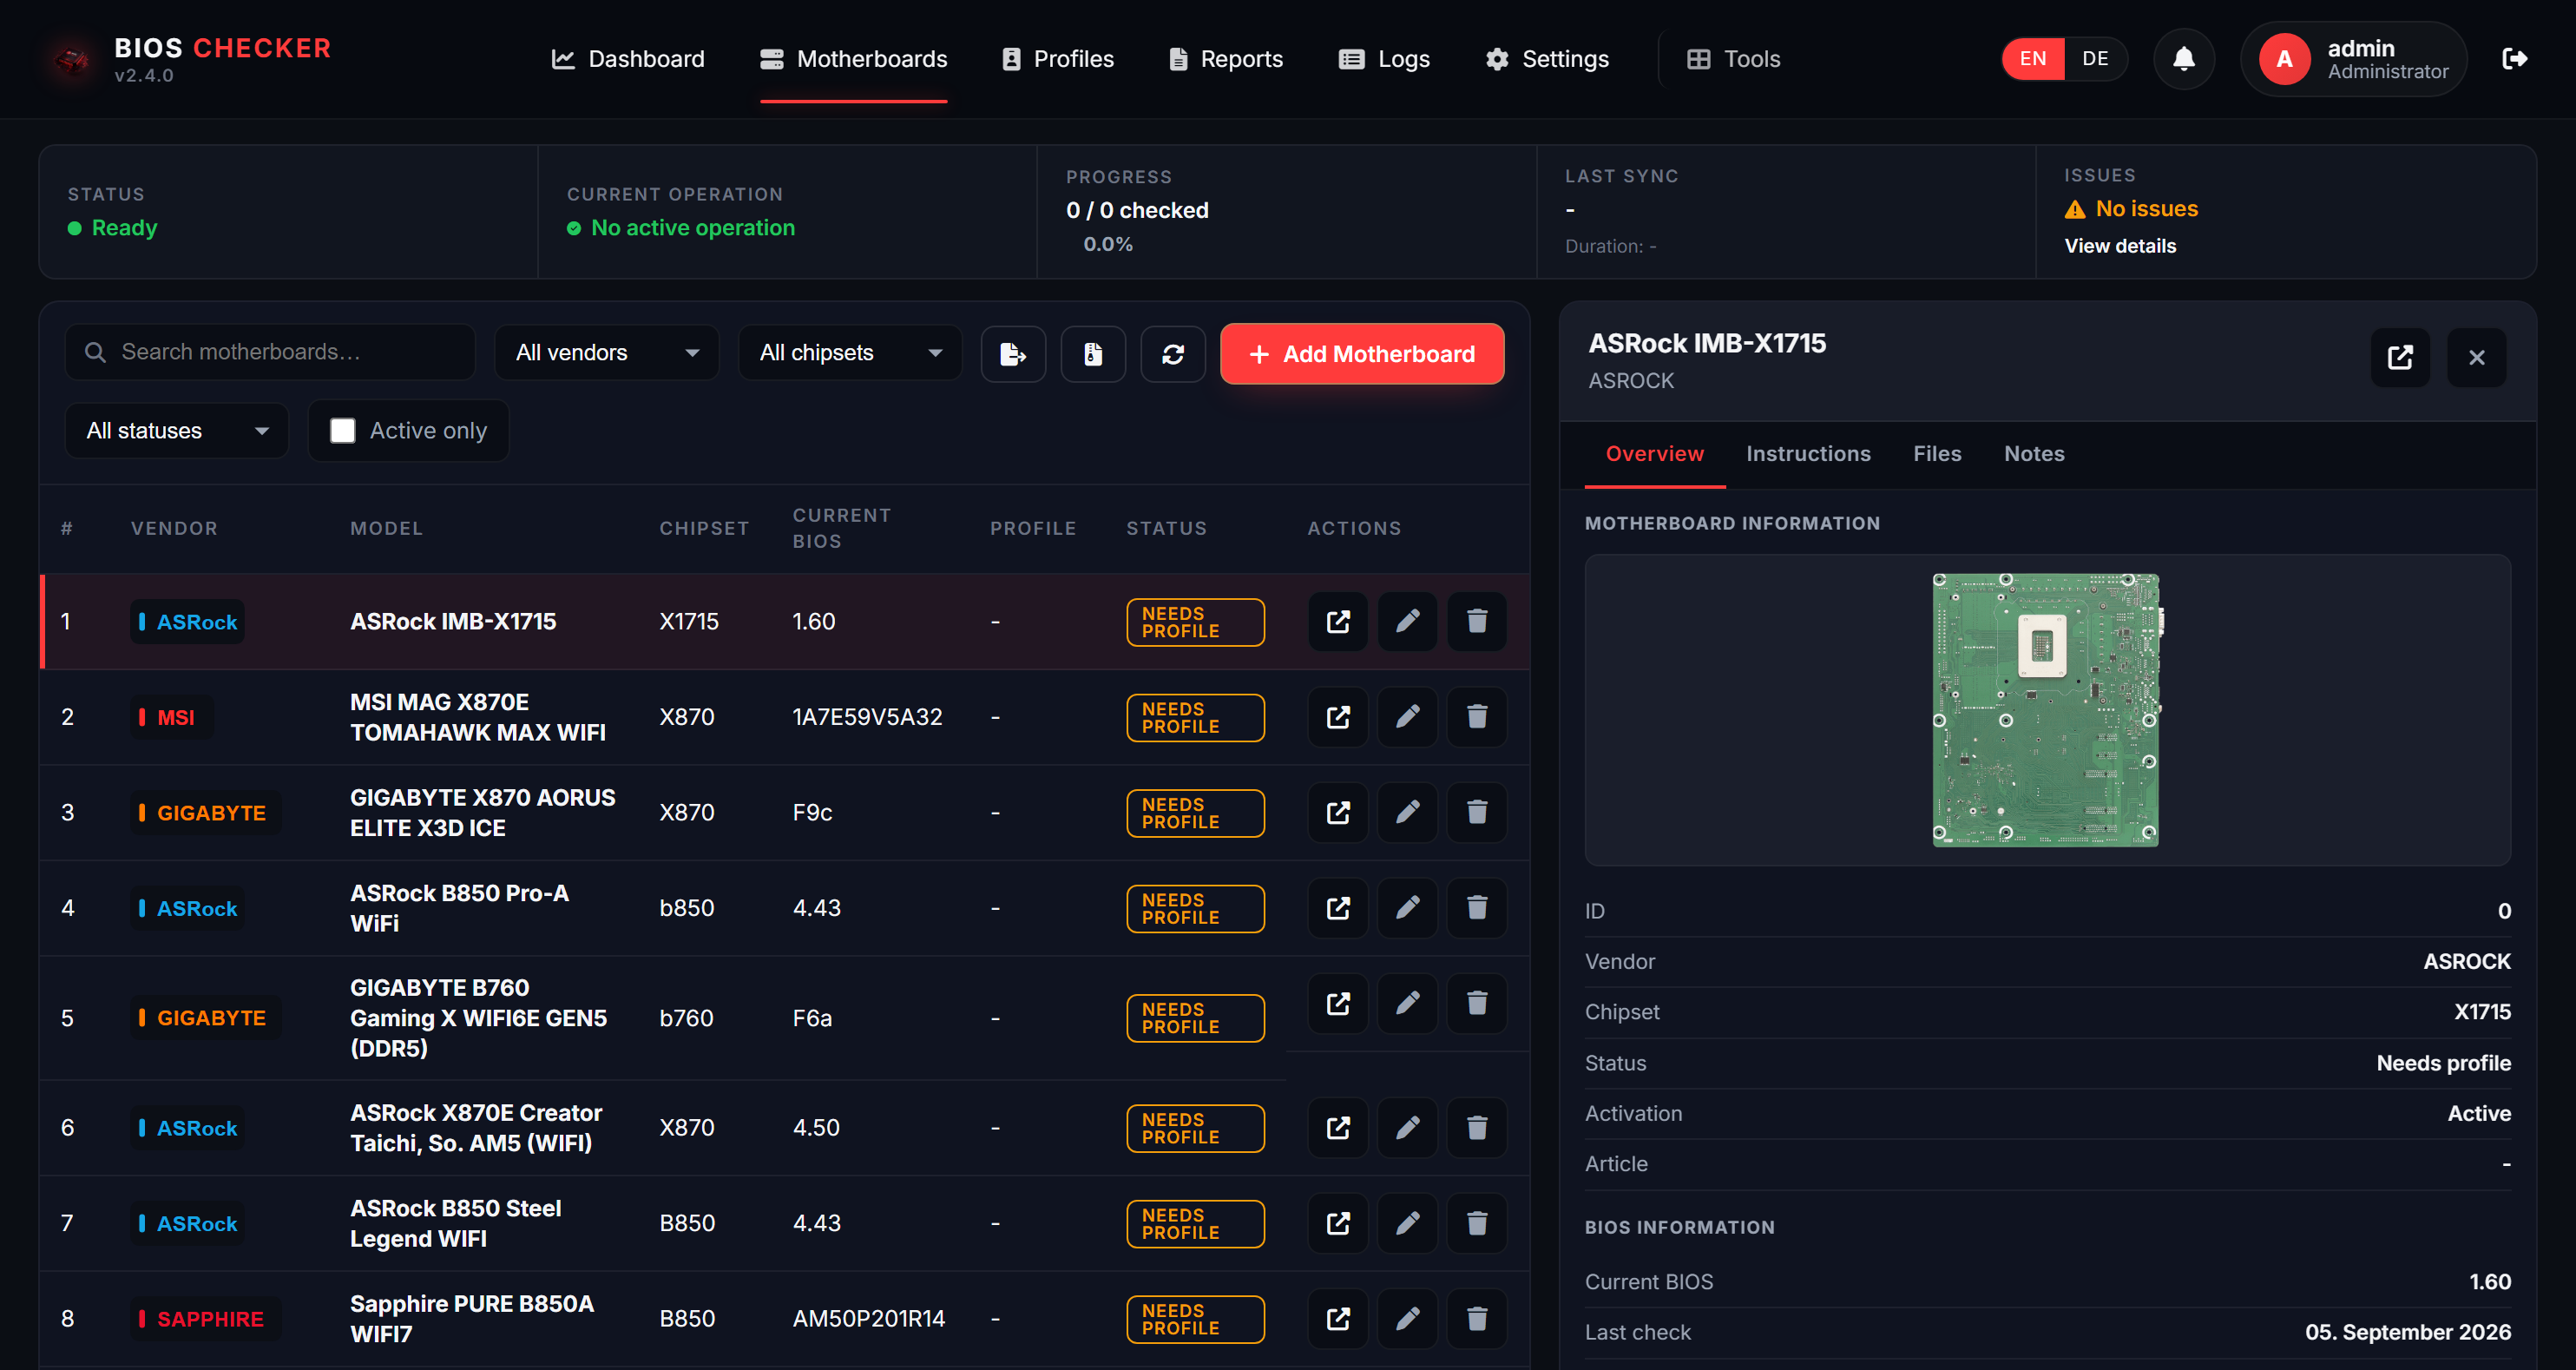Delete the GIGABYTE B760 Gaming X row
Screen dimensions: 2576x1370
[x=1477, y=1003]
